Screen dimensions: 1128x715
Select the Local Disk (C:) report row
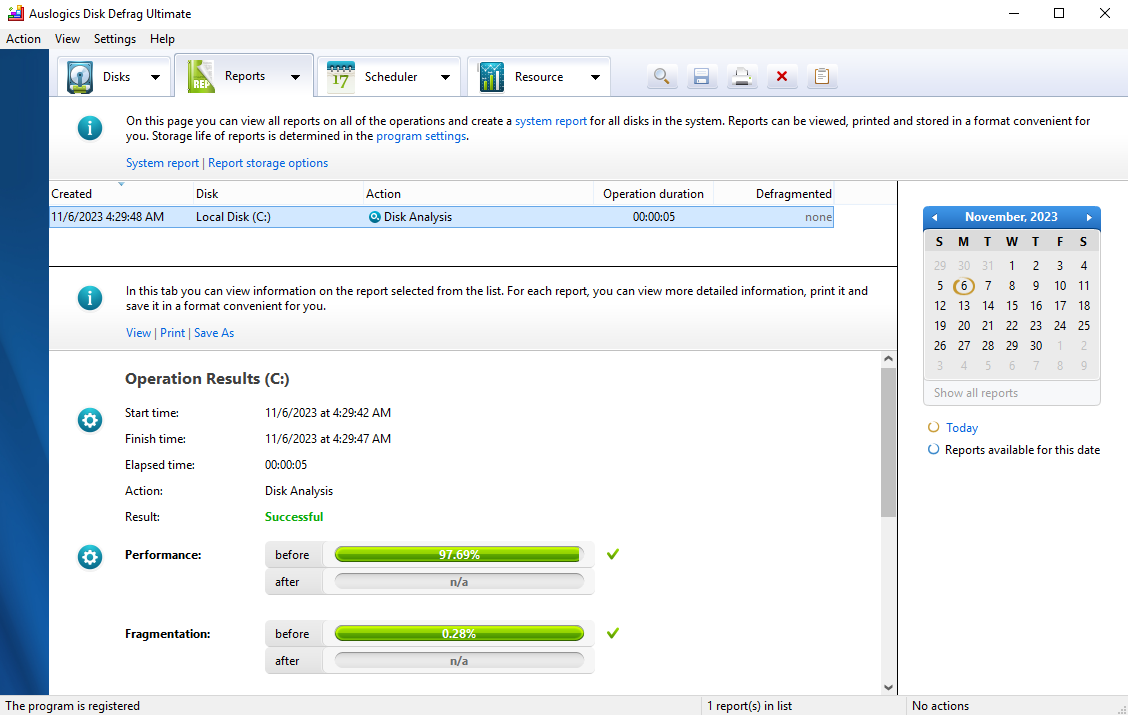tap(441, 217)
